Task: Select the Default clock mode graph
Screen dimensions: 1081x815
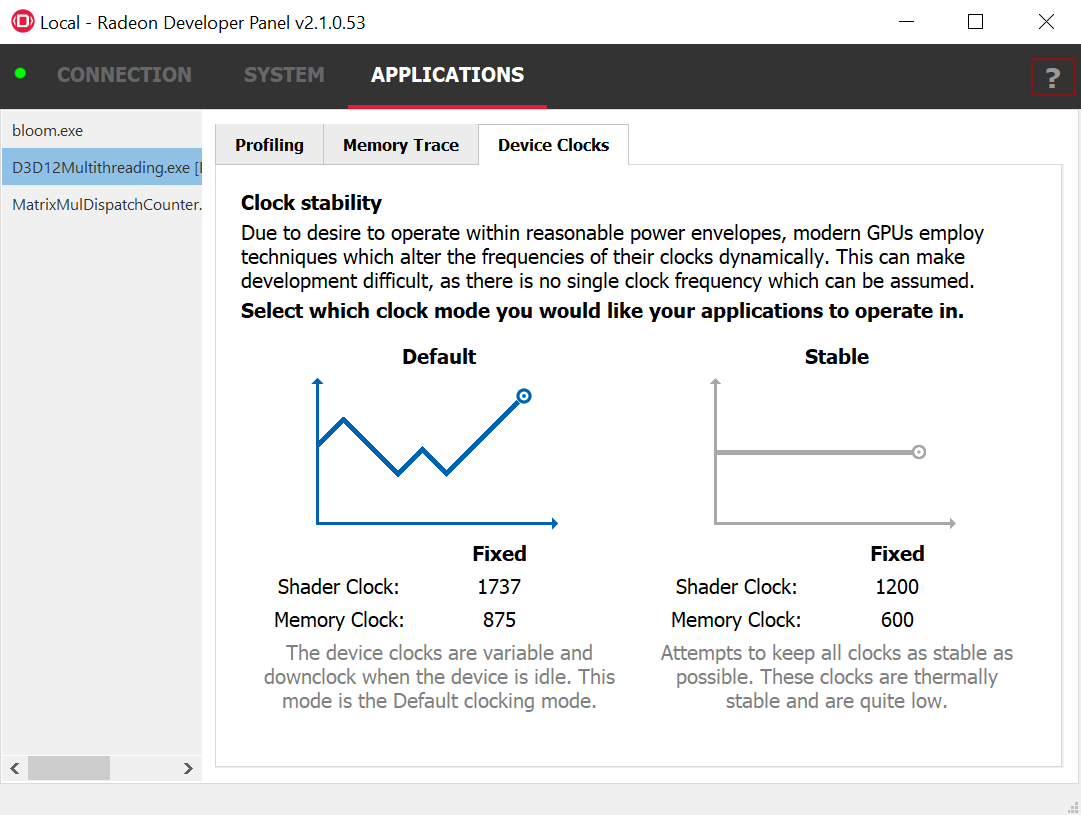Action: [437, 452]
